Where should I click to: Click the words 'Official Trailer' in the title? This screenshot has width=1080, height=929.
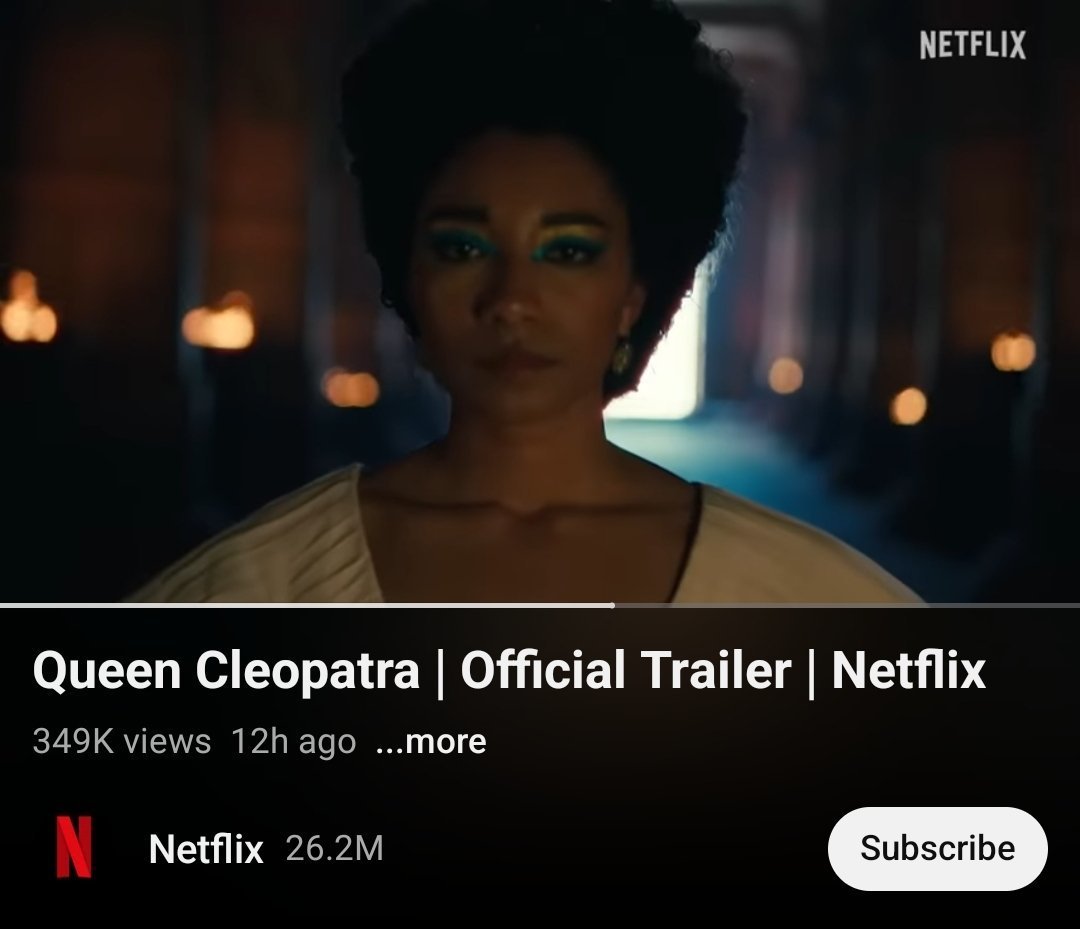pos(625,669)
